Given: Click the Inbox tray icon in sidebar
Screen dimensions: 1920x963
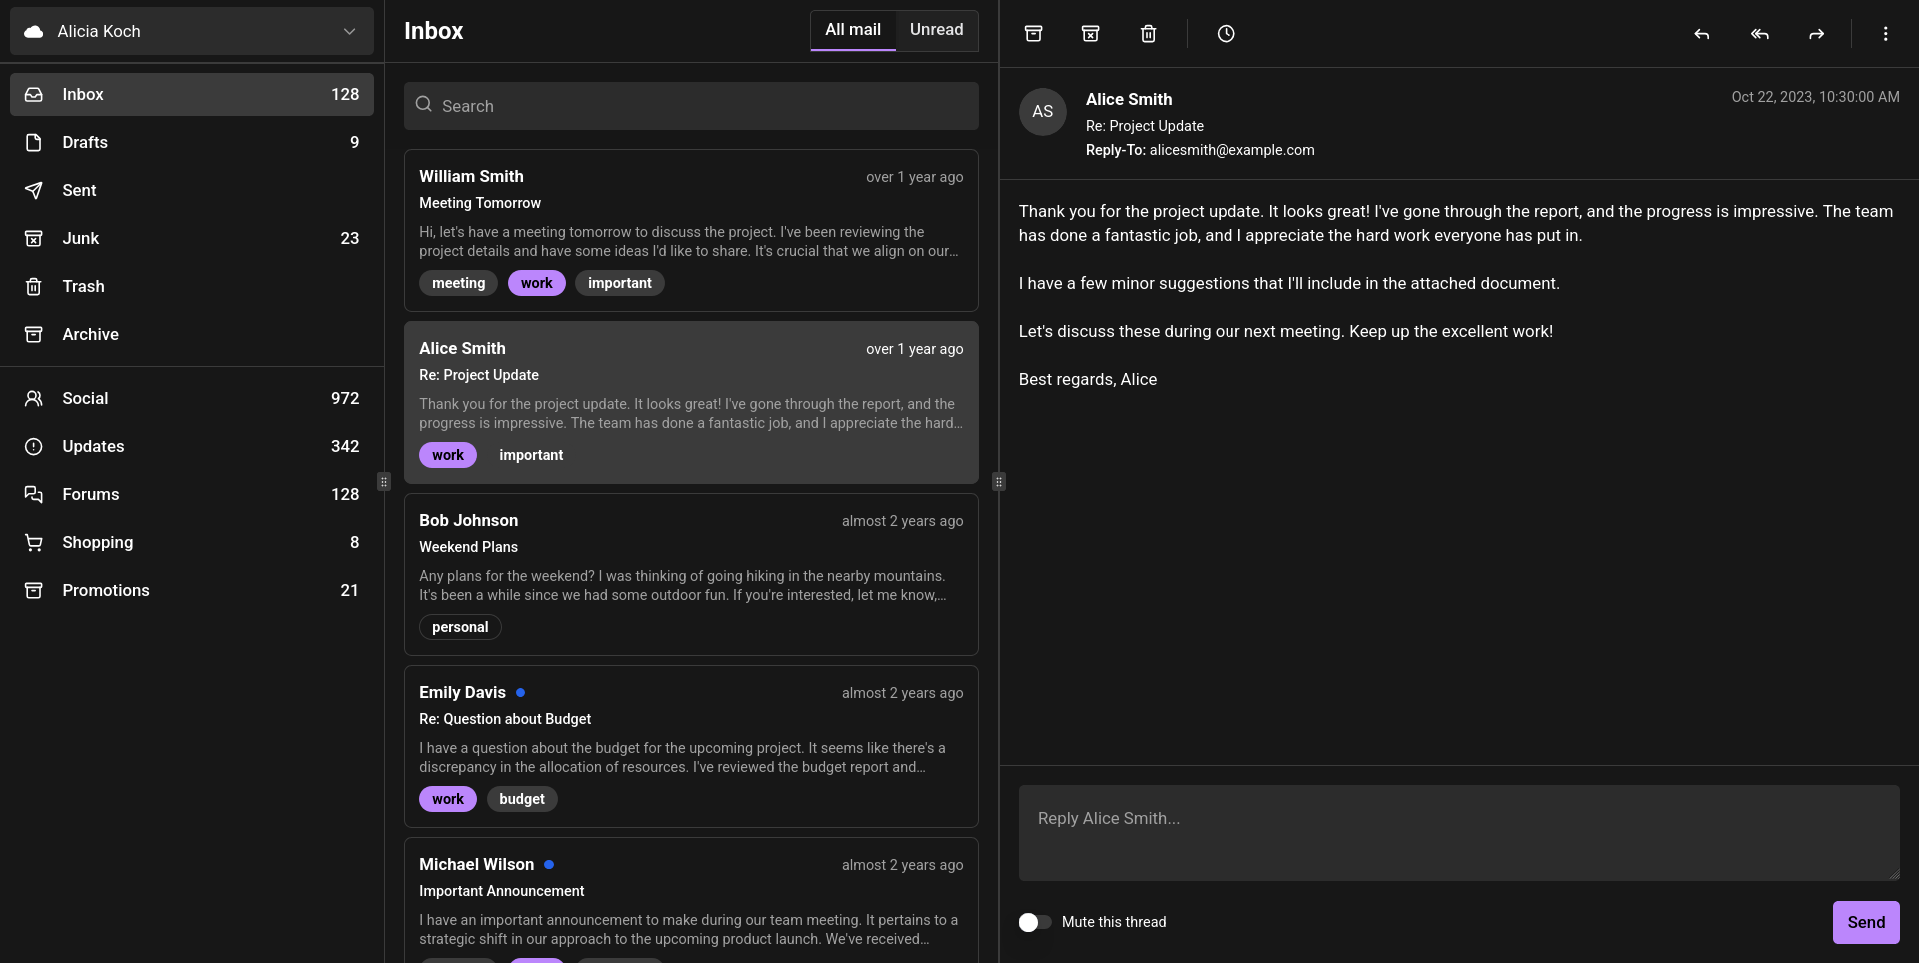Looking at the screenshot, I should pos(34,94).
